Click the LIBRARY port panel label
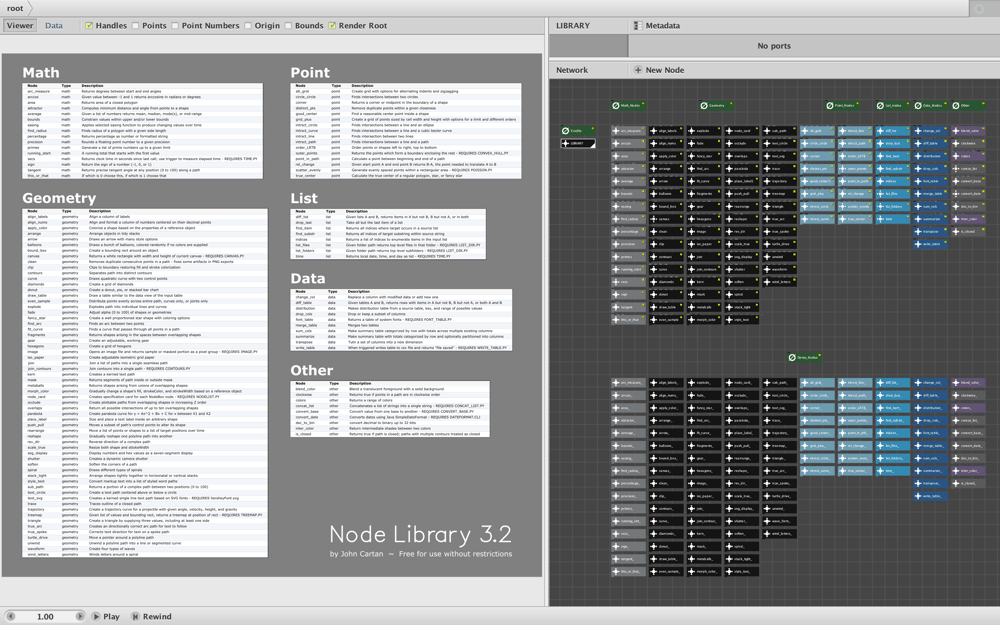The image size is (1000, 625). [x=573, y=26]
